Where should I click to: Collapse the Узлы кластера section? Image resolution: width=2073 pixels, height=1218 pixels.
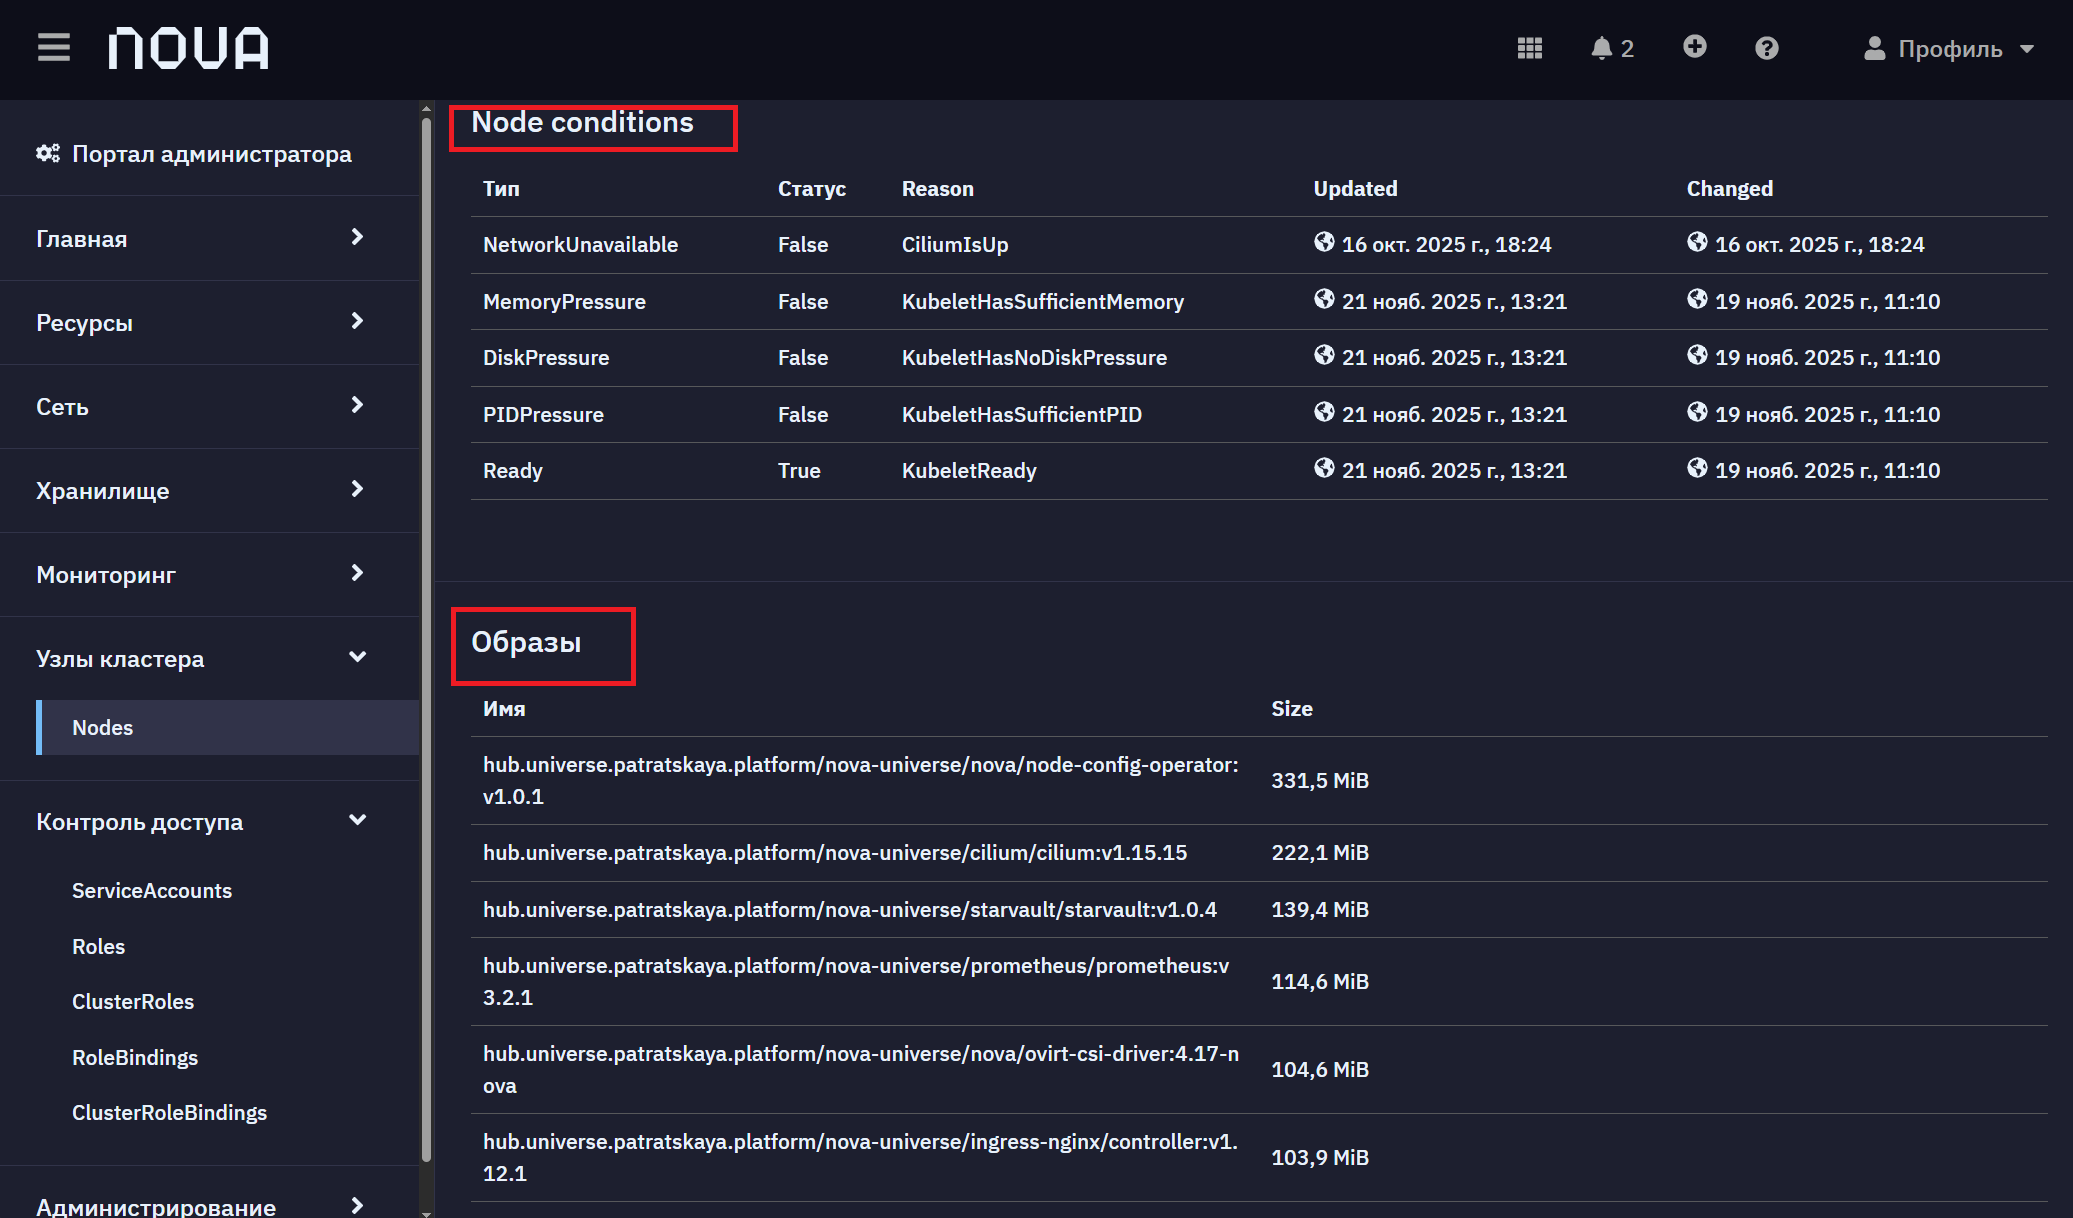[x=209, y=658]
